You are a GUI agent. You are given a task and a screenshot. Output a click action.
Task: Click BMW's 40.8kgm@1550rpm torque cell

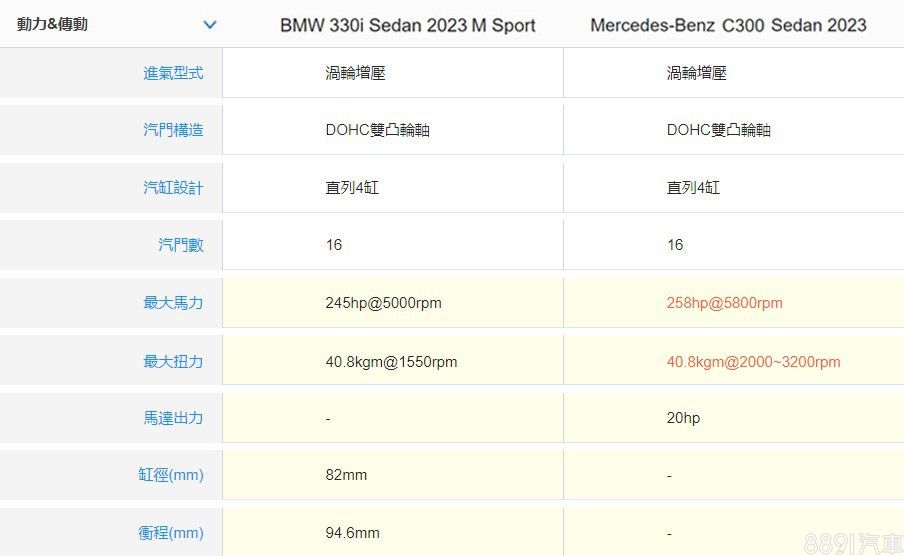point(391,361)
